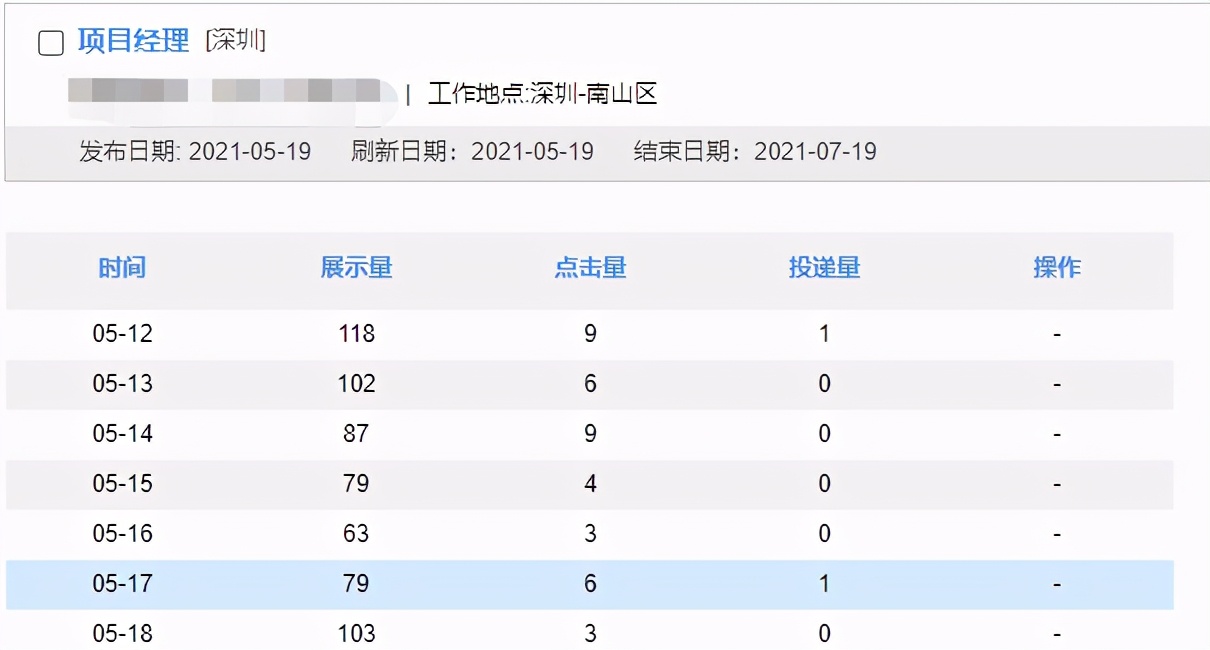Click the 点击量 value 3 on 05-18
The image size is (1210, 650).
(x=590, y=633)
